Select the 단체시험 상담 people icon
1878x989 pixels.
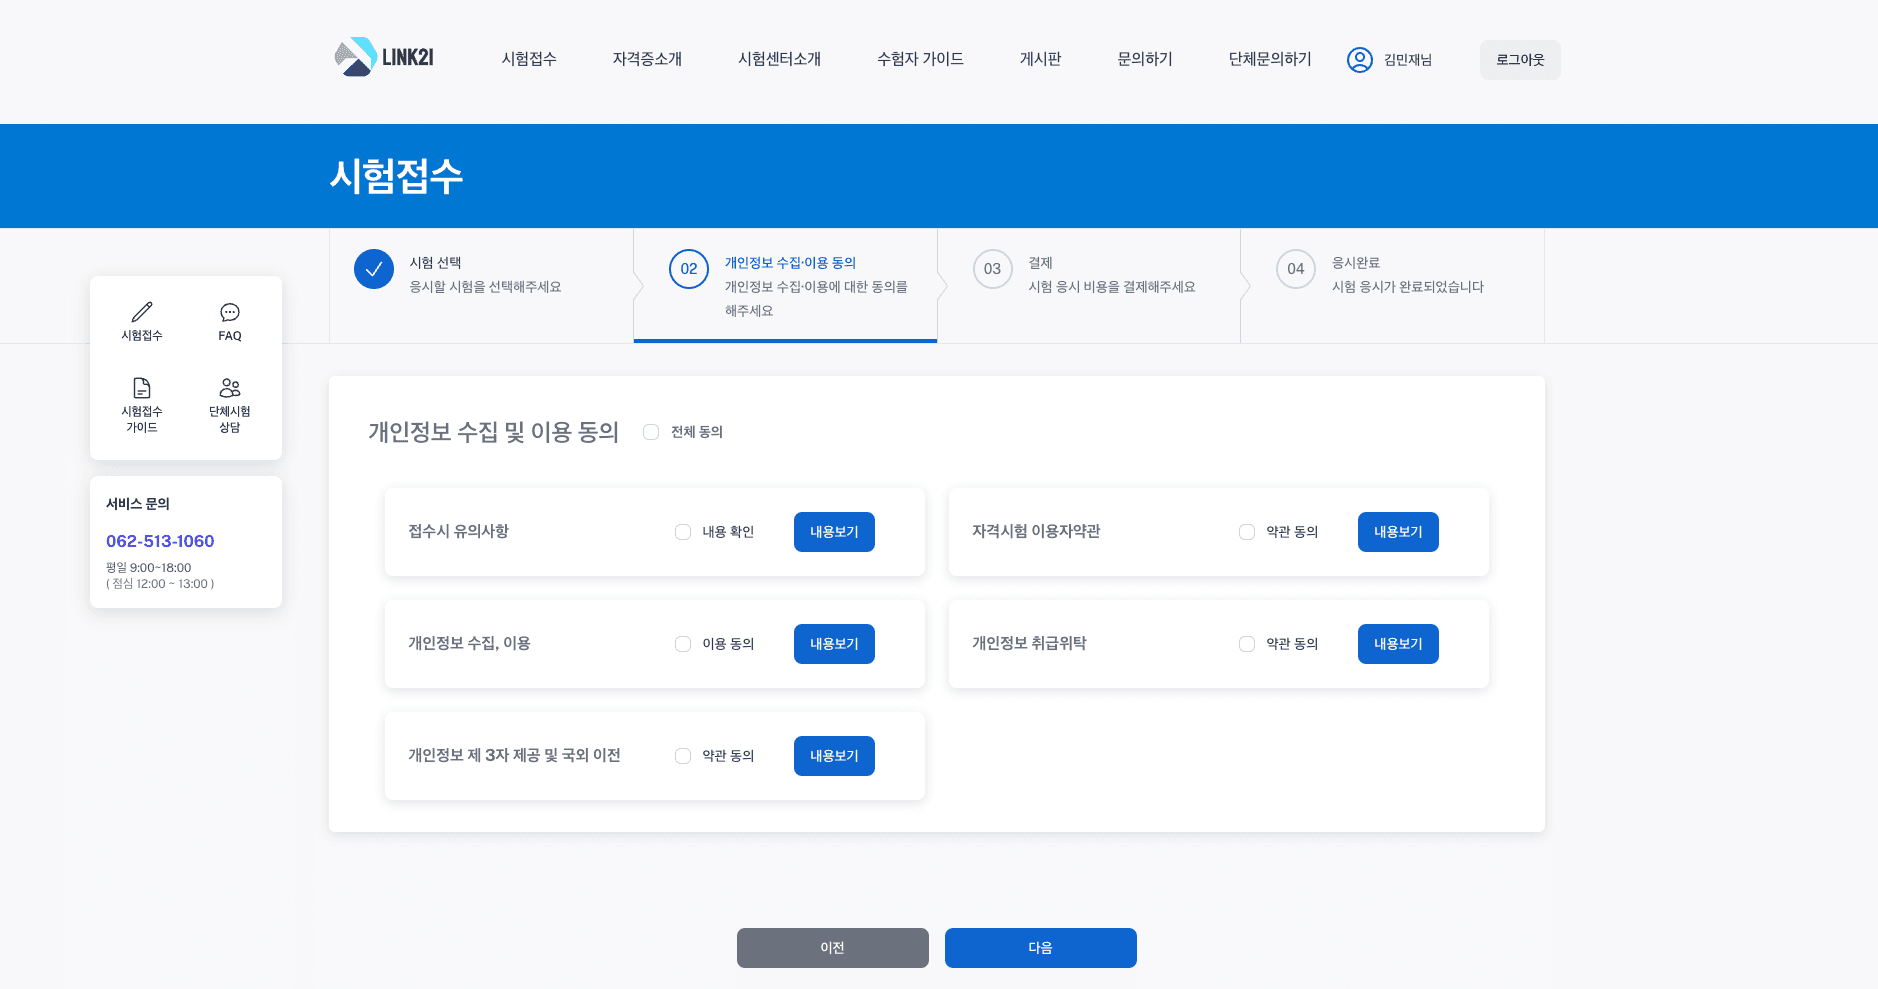click(x=230, y=388)
